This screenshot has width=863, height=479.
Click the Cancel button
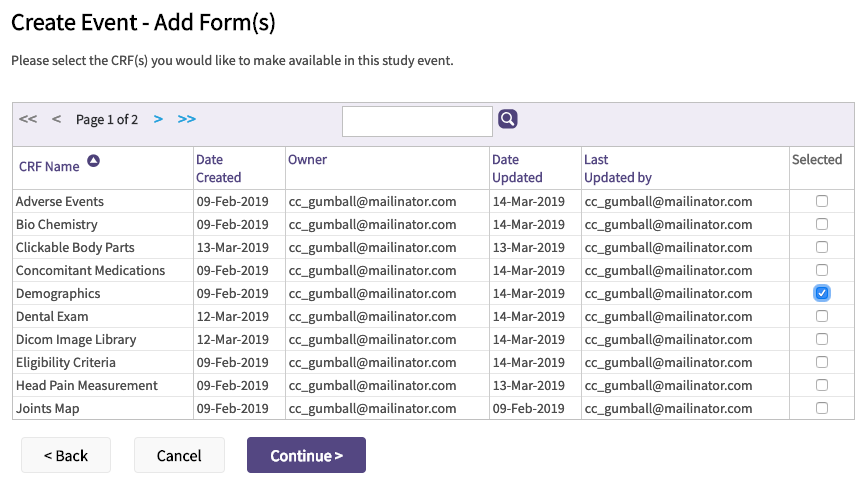click(x=179, y=455)
